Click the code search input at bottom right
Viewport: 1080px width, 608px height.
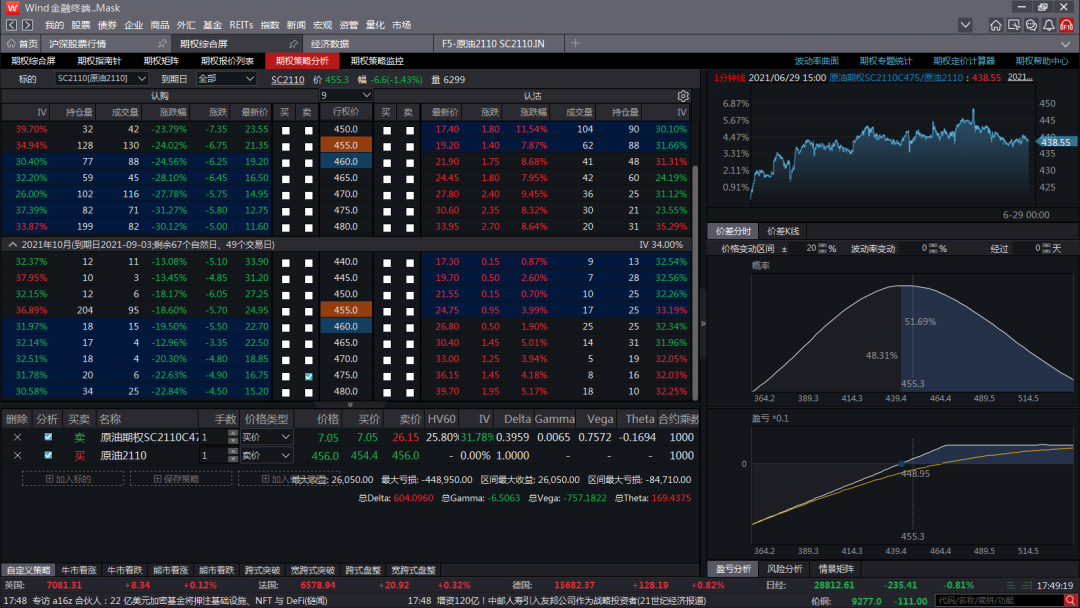998,601
